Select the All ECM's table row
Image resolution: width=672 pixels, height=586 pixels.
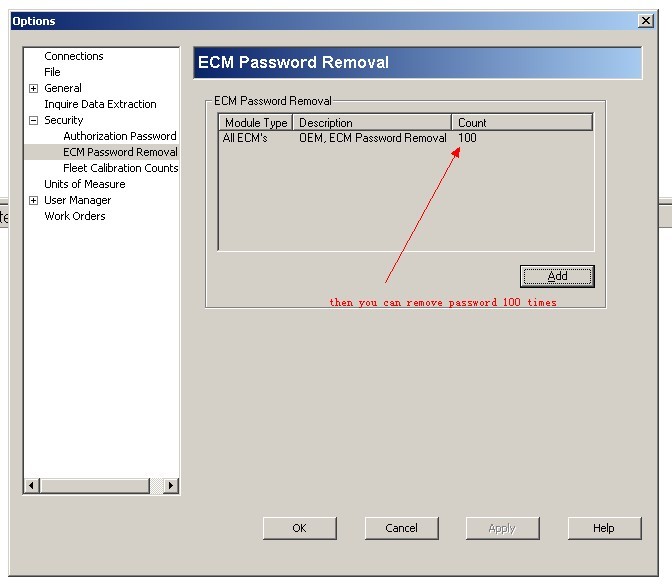(x=245, y=138)
